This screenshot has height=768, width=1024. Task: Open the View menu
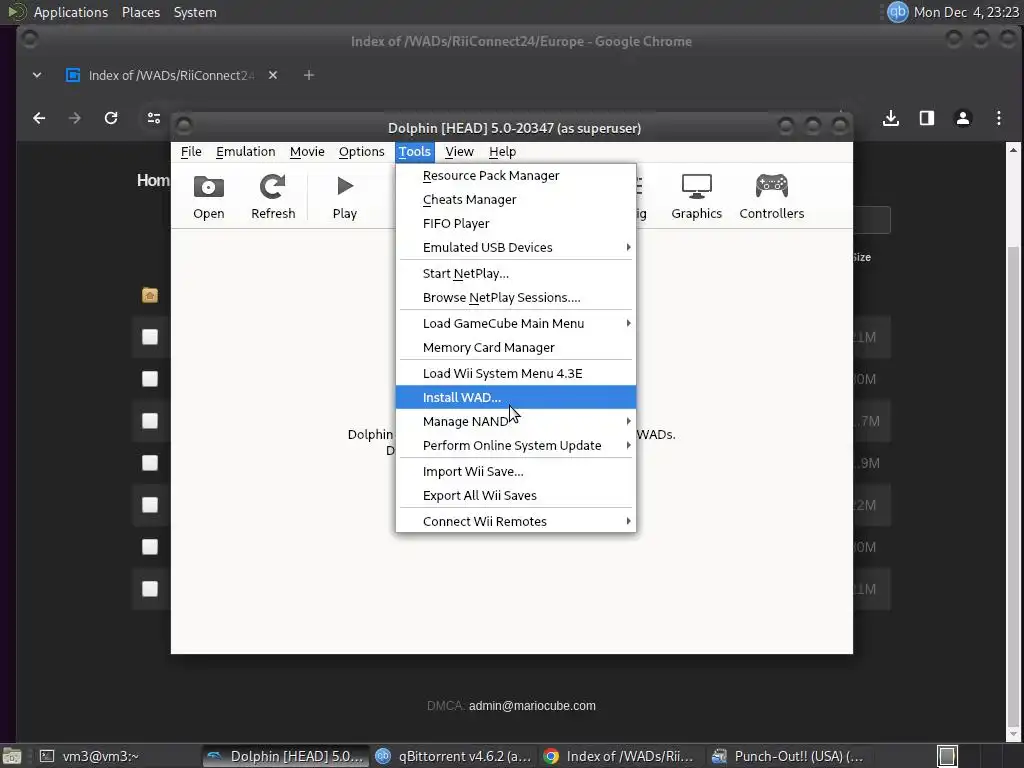(x=459, y=152)
